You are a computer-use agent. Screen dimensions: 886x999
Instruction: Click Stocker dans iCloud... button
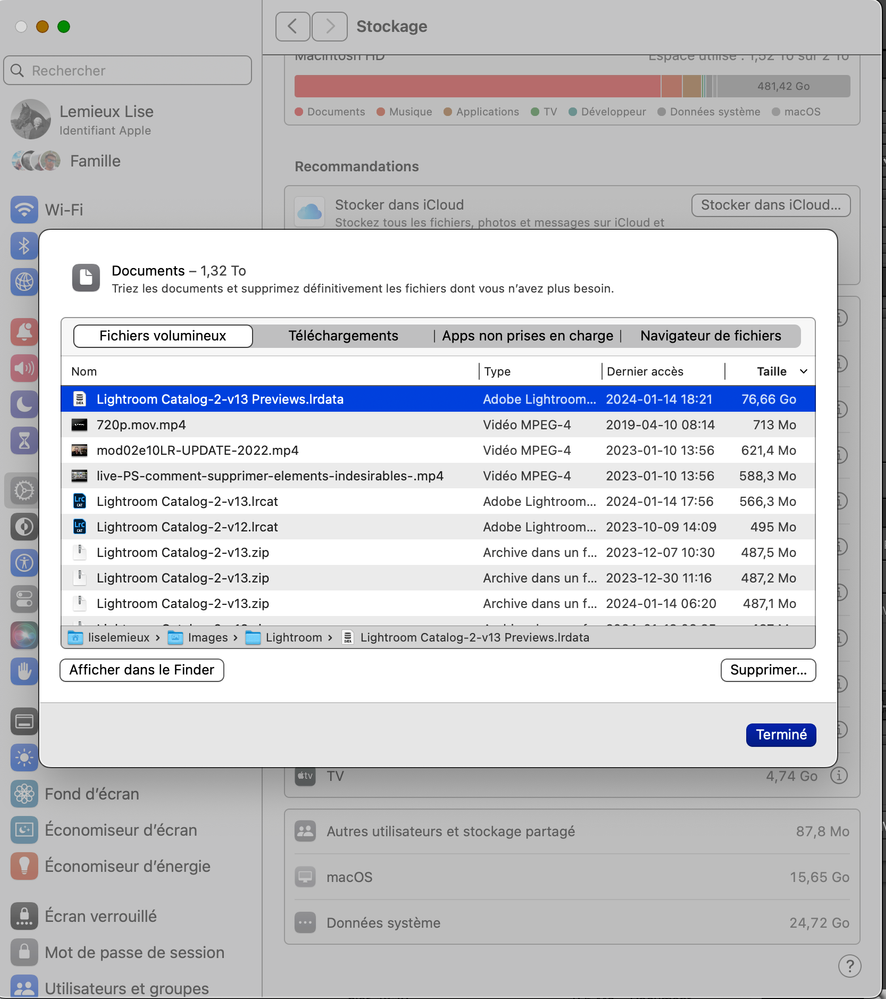pyautogui.click(x=771, y=205)
